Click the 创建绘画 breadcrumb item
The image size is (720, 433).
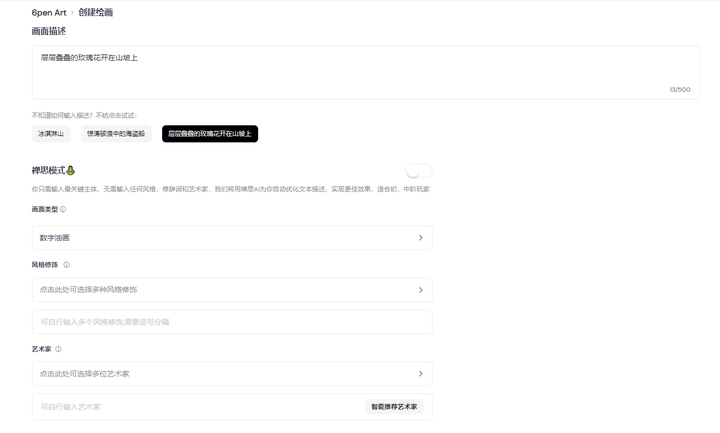pos(96,13)
